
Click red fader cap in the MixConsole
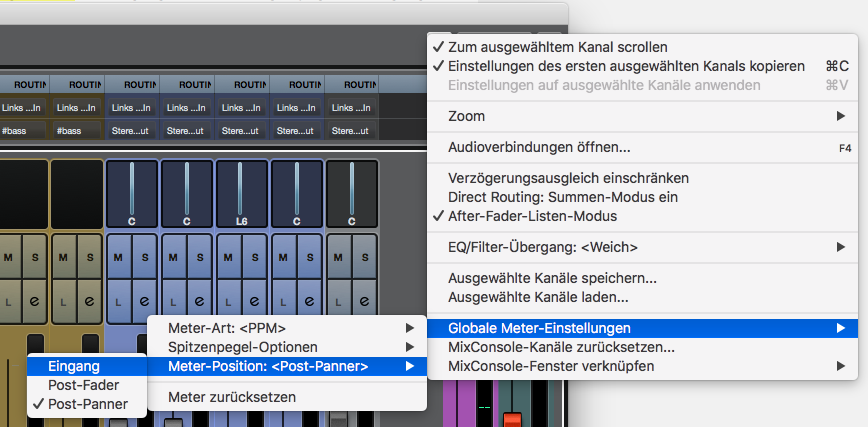coord(513,419)
